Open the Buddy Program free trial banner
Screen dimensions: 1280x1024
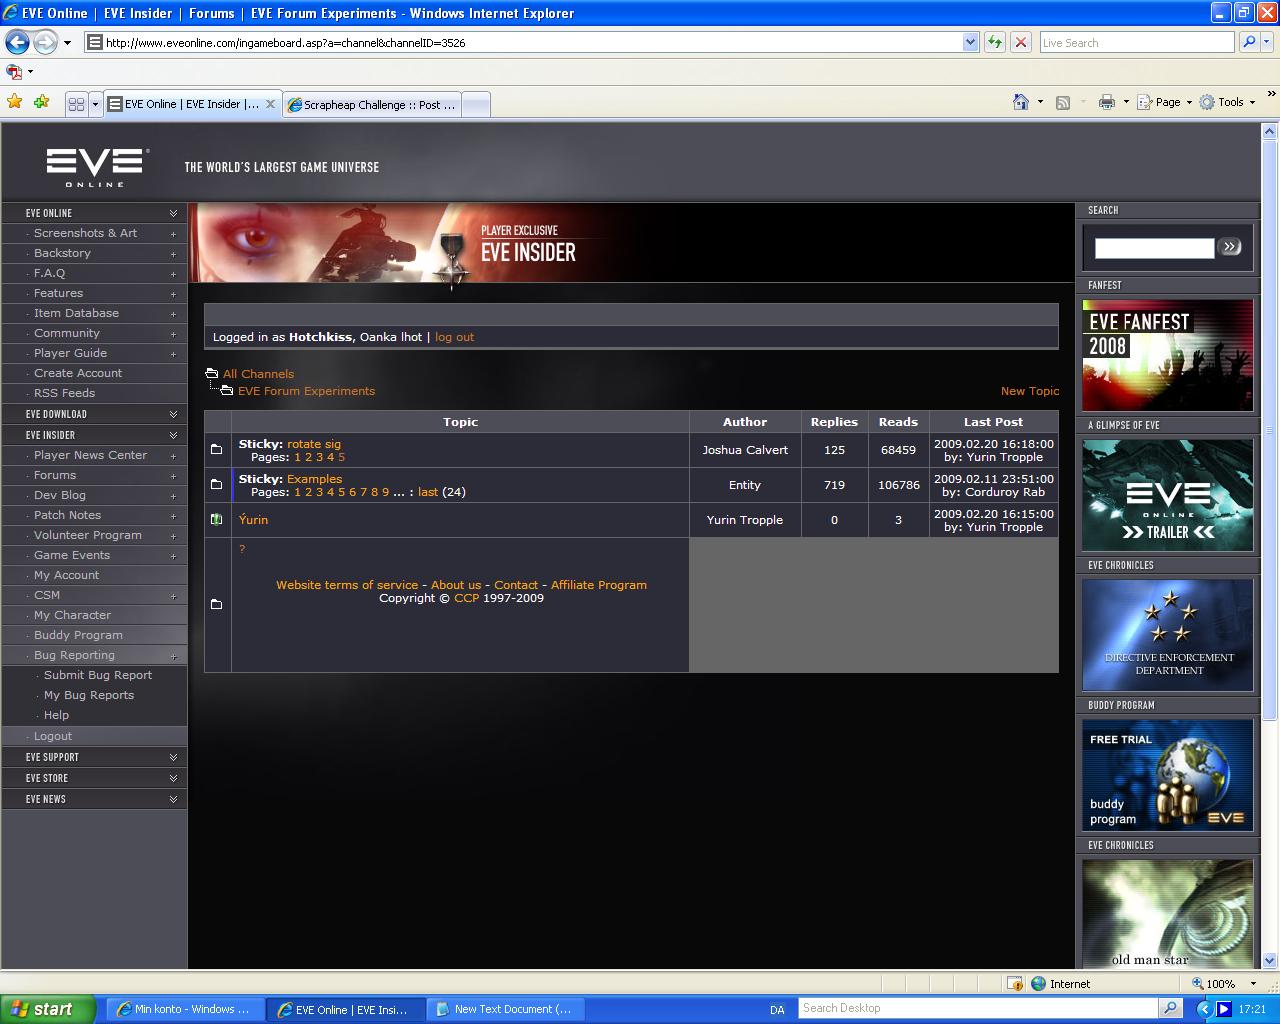tap(1167, 775)
